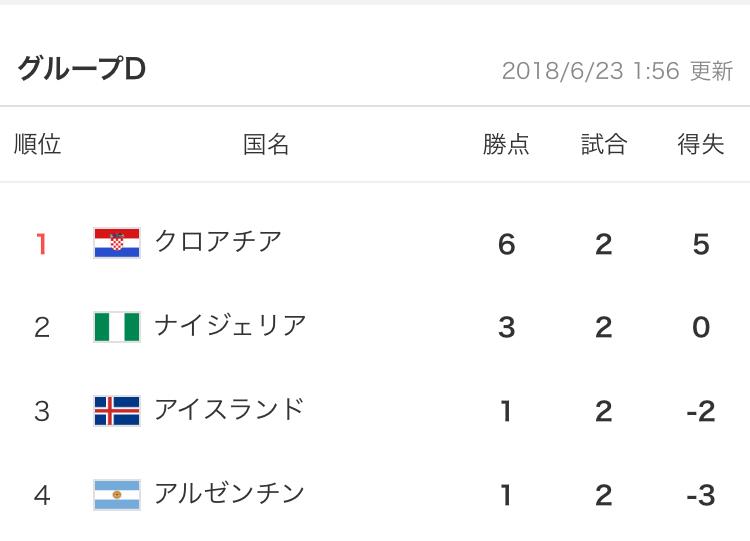Viewport: 750px width, 541px height.
Task: Click Nigeria's 3 points value
Action: 507,328
